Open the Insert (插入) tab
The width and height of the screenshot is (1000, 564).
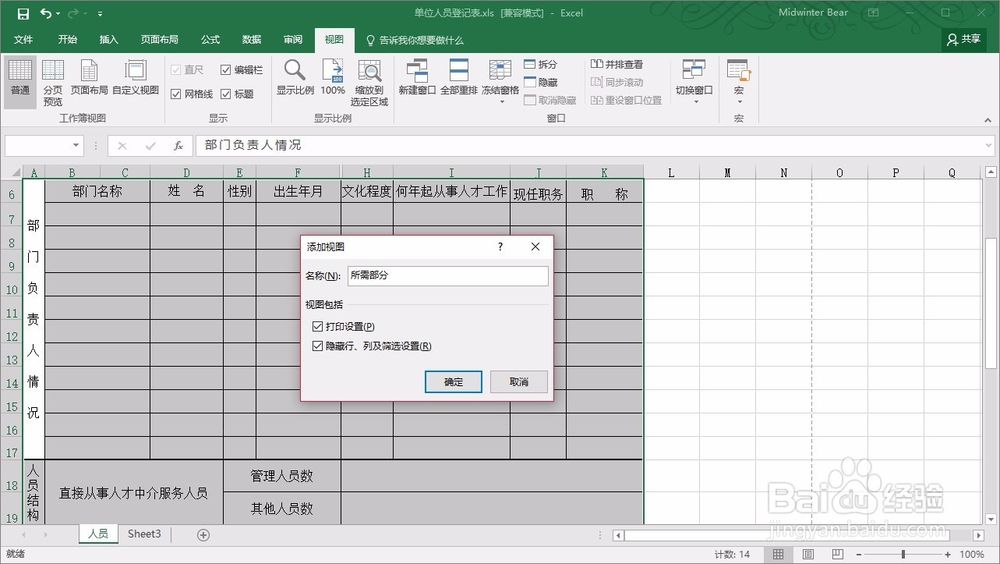pyautogui.click(x=109, y=40)
